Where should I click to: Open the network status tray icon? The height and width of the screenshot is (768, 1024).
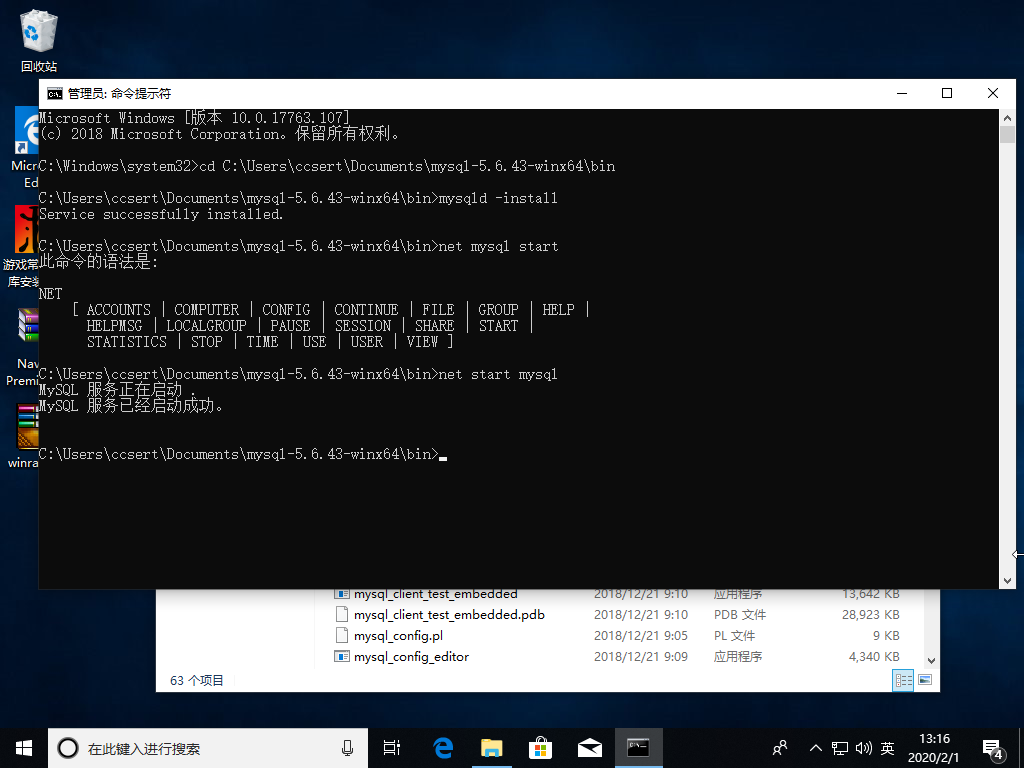coord(840,748)
